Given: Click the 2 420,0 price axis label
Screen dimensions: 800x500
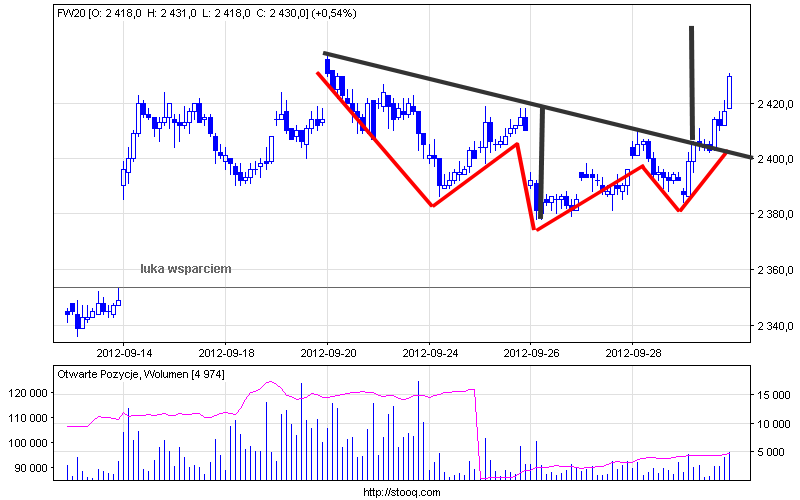Looking at the screenshot, I should 775,104.
